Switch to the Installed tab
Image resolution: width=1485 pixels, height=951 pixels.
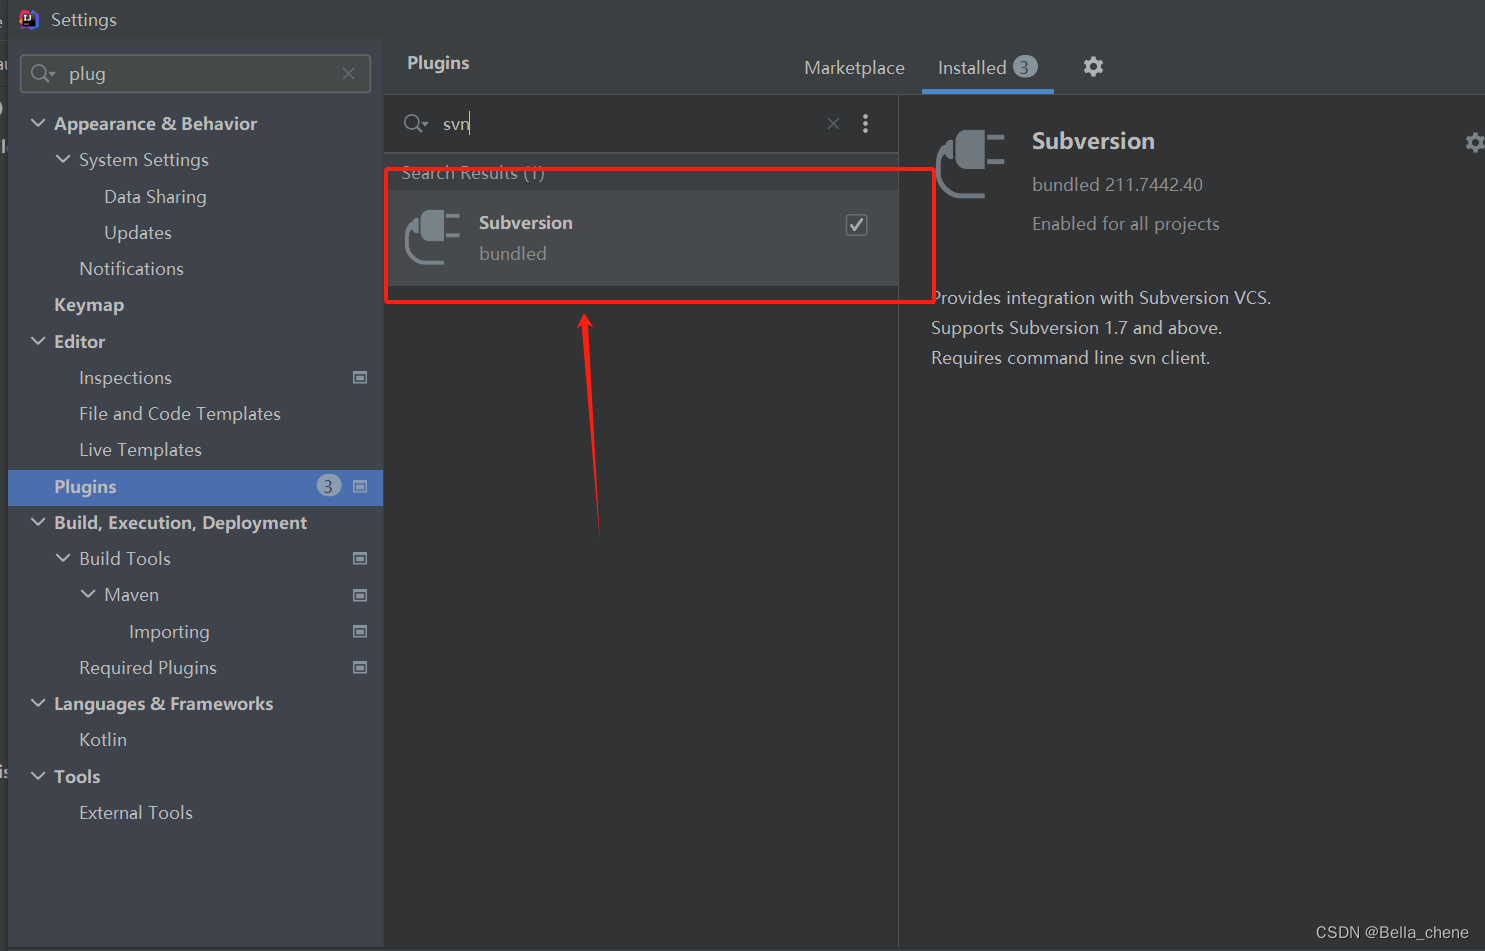coord(987,68)
